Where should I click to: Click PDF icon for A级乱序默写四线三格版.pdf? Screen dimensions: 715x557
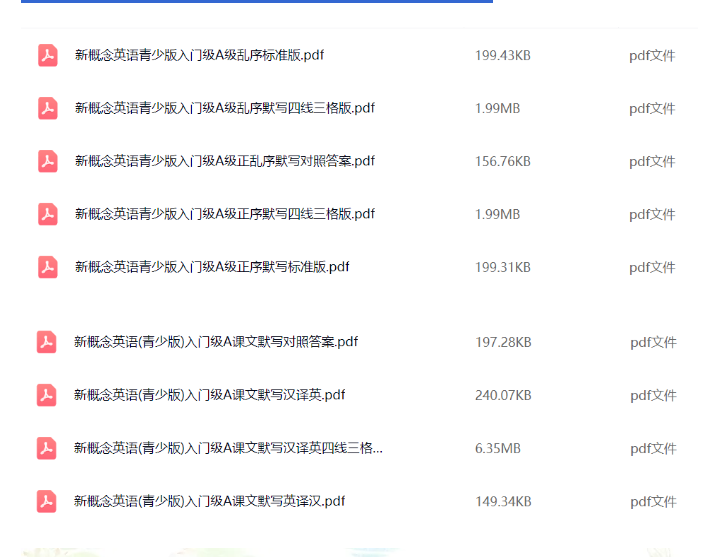47,108
